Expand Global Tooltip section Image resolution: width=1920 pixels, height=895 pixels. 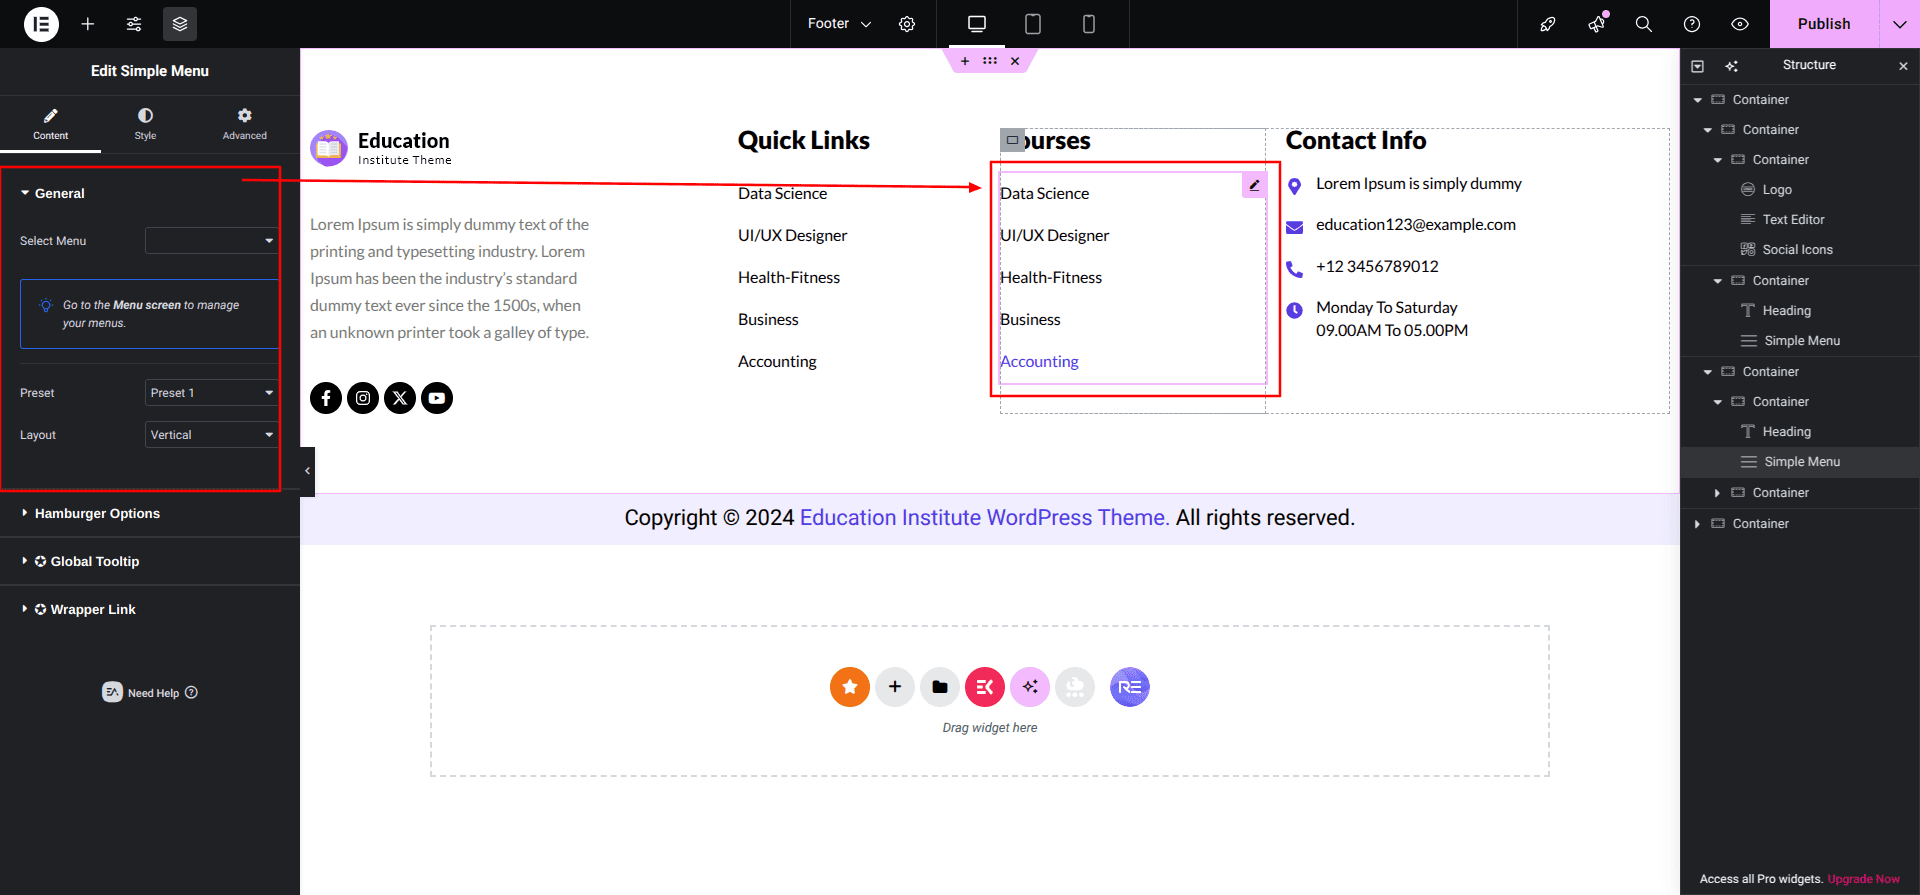point(150,561)
